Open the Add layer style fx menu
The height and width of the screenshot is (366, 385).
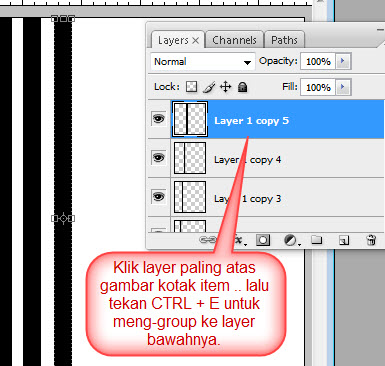click(239, 240)
